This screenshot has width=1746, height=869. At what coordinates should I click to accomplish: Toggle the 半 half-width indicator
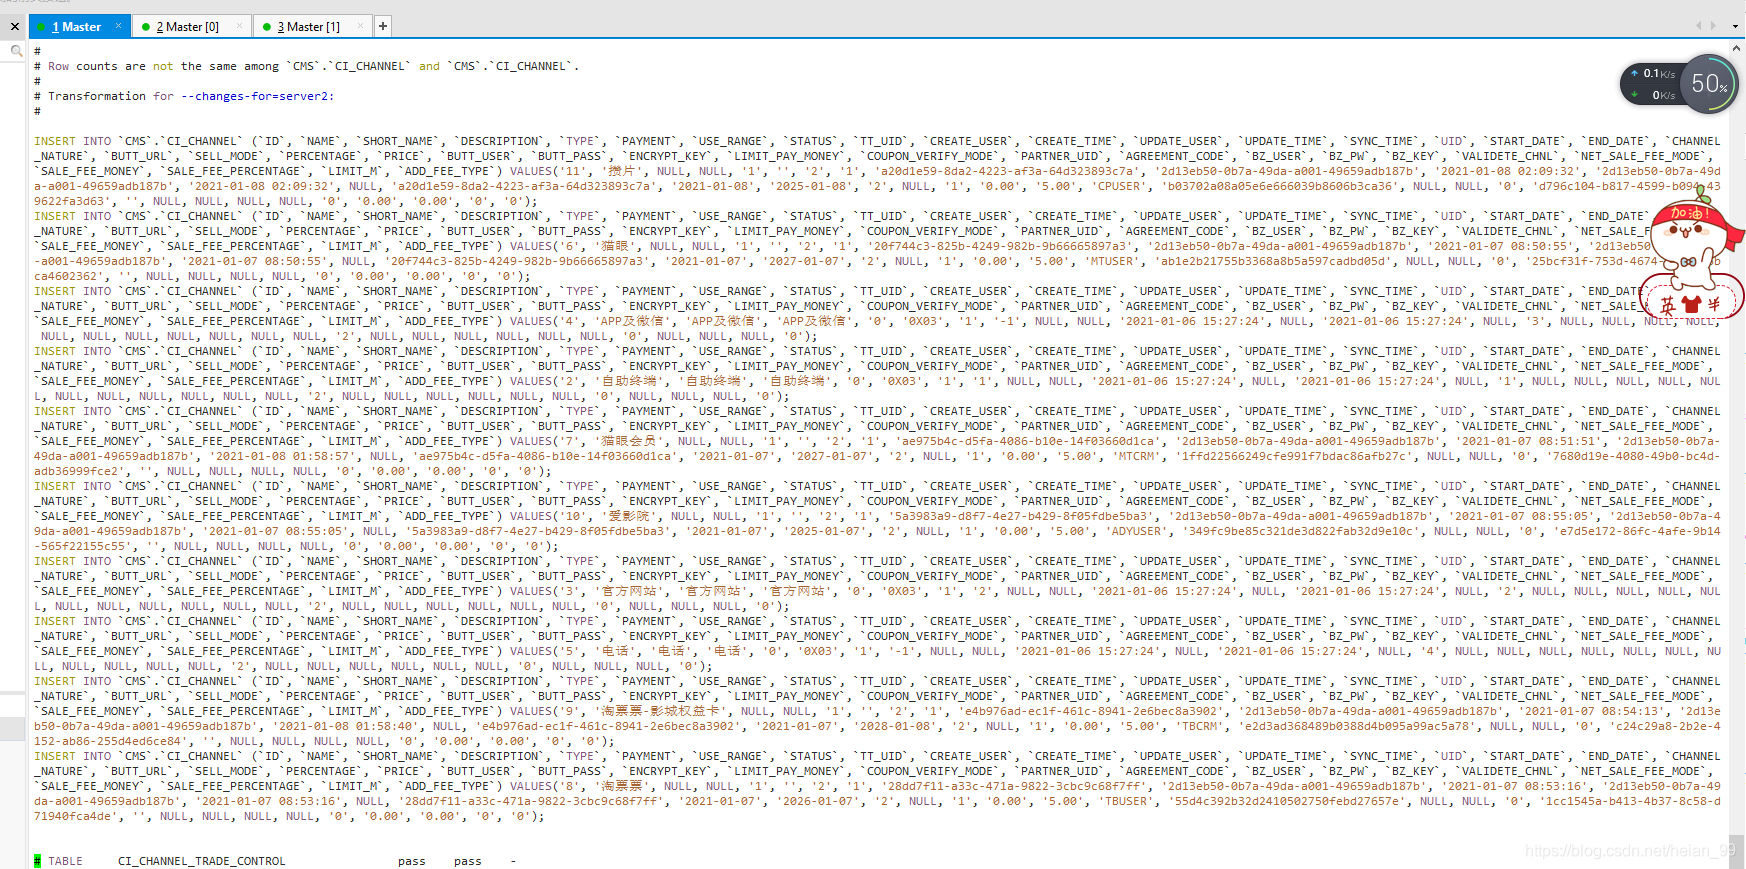(1714, 304)
